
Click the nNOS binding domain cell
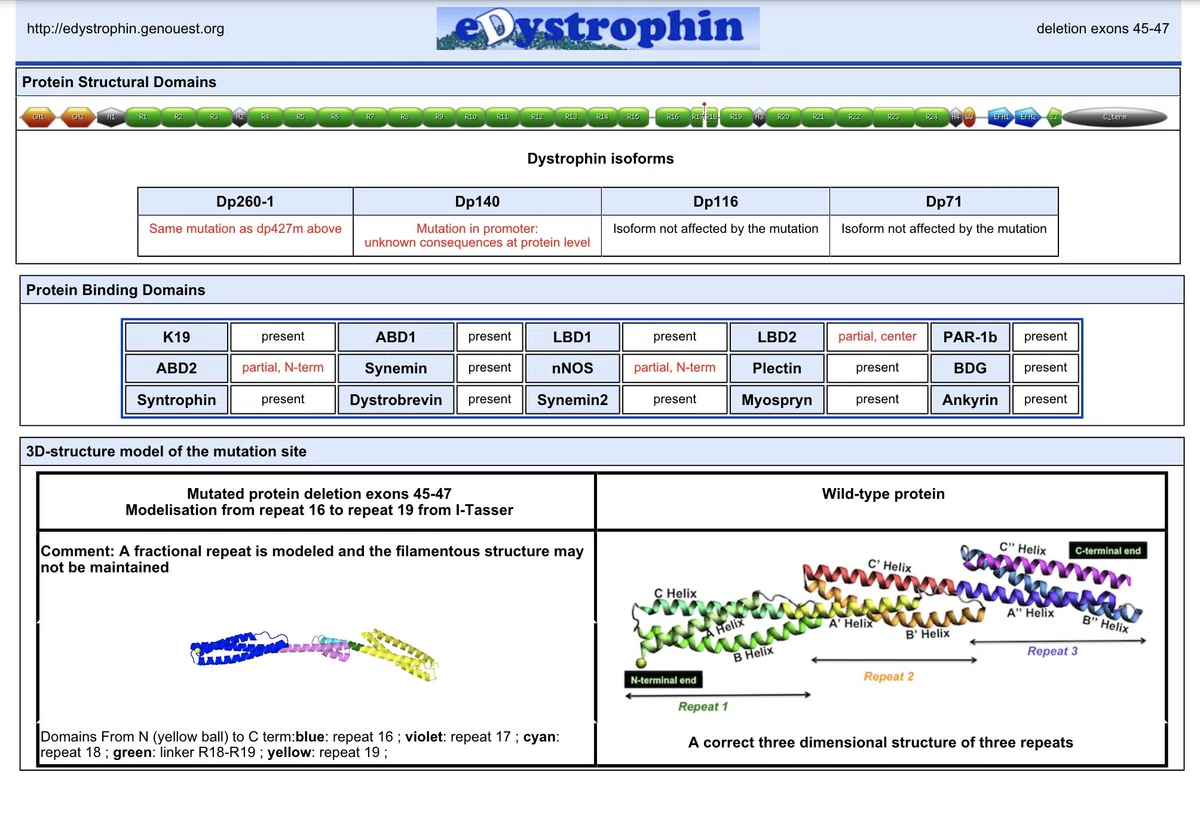coord(572,368)
